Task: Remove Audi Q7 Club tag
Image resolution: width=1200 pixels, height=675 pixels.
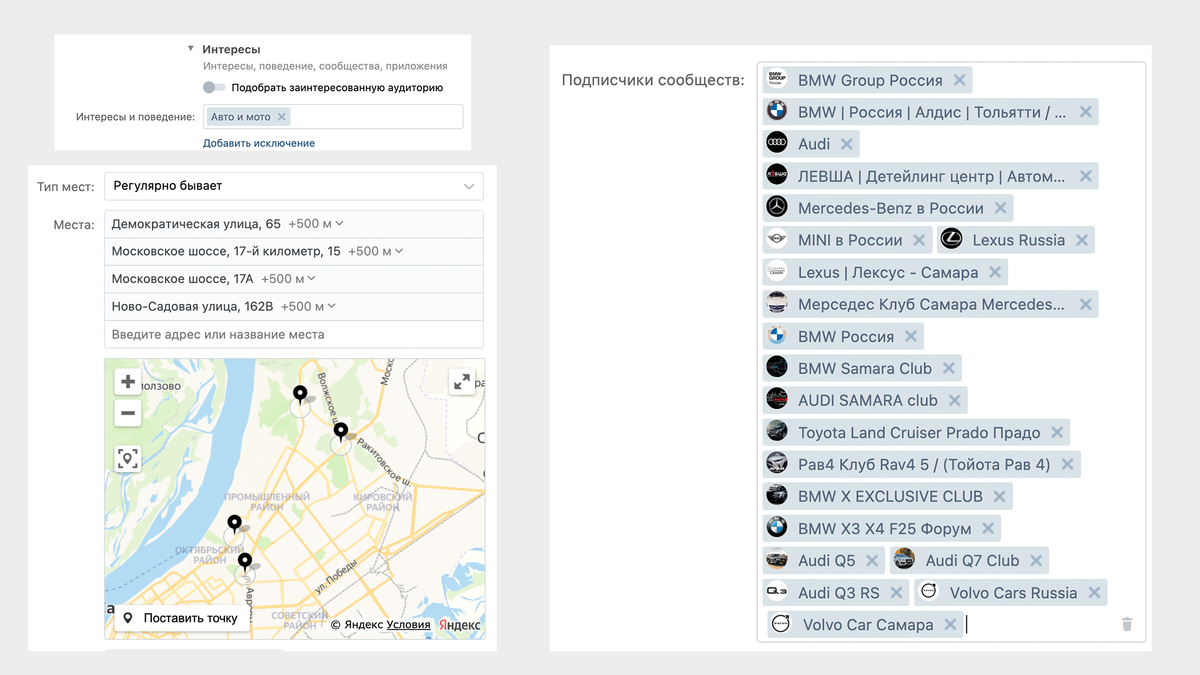Action: (1036, 560)
